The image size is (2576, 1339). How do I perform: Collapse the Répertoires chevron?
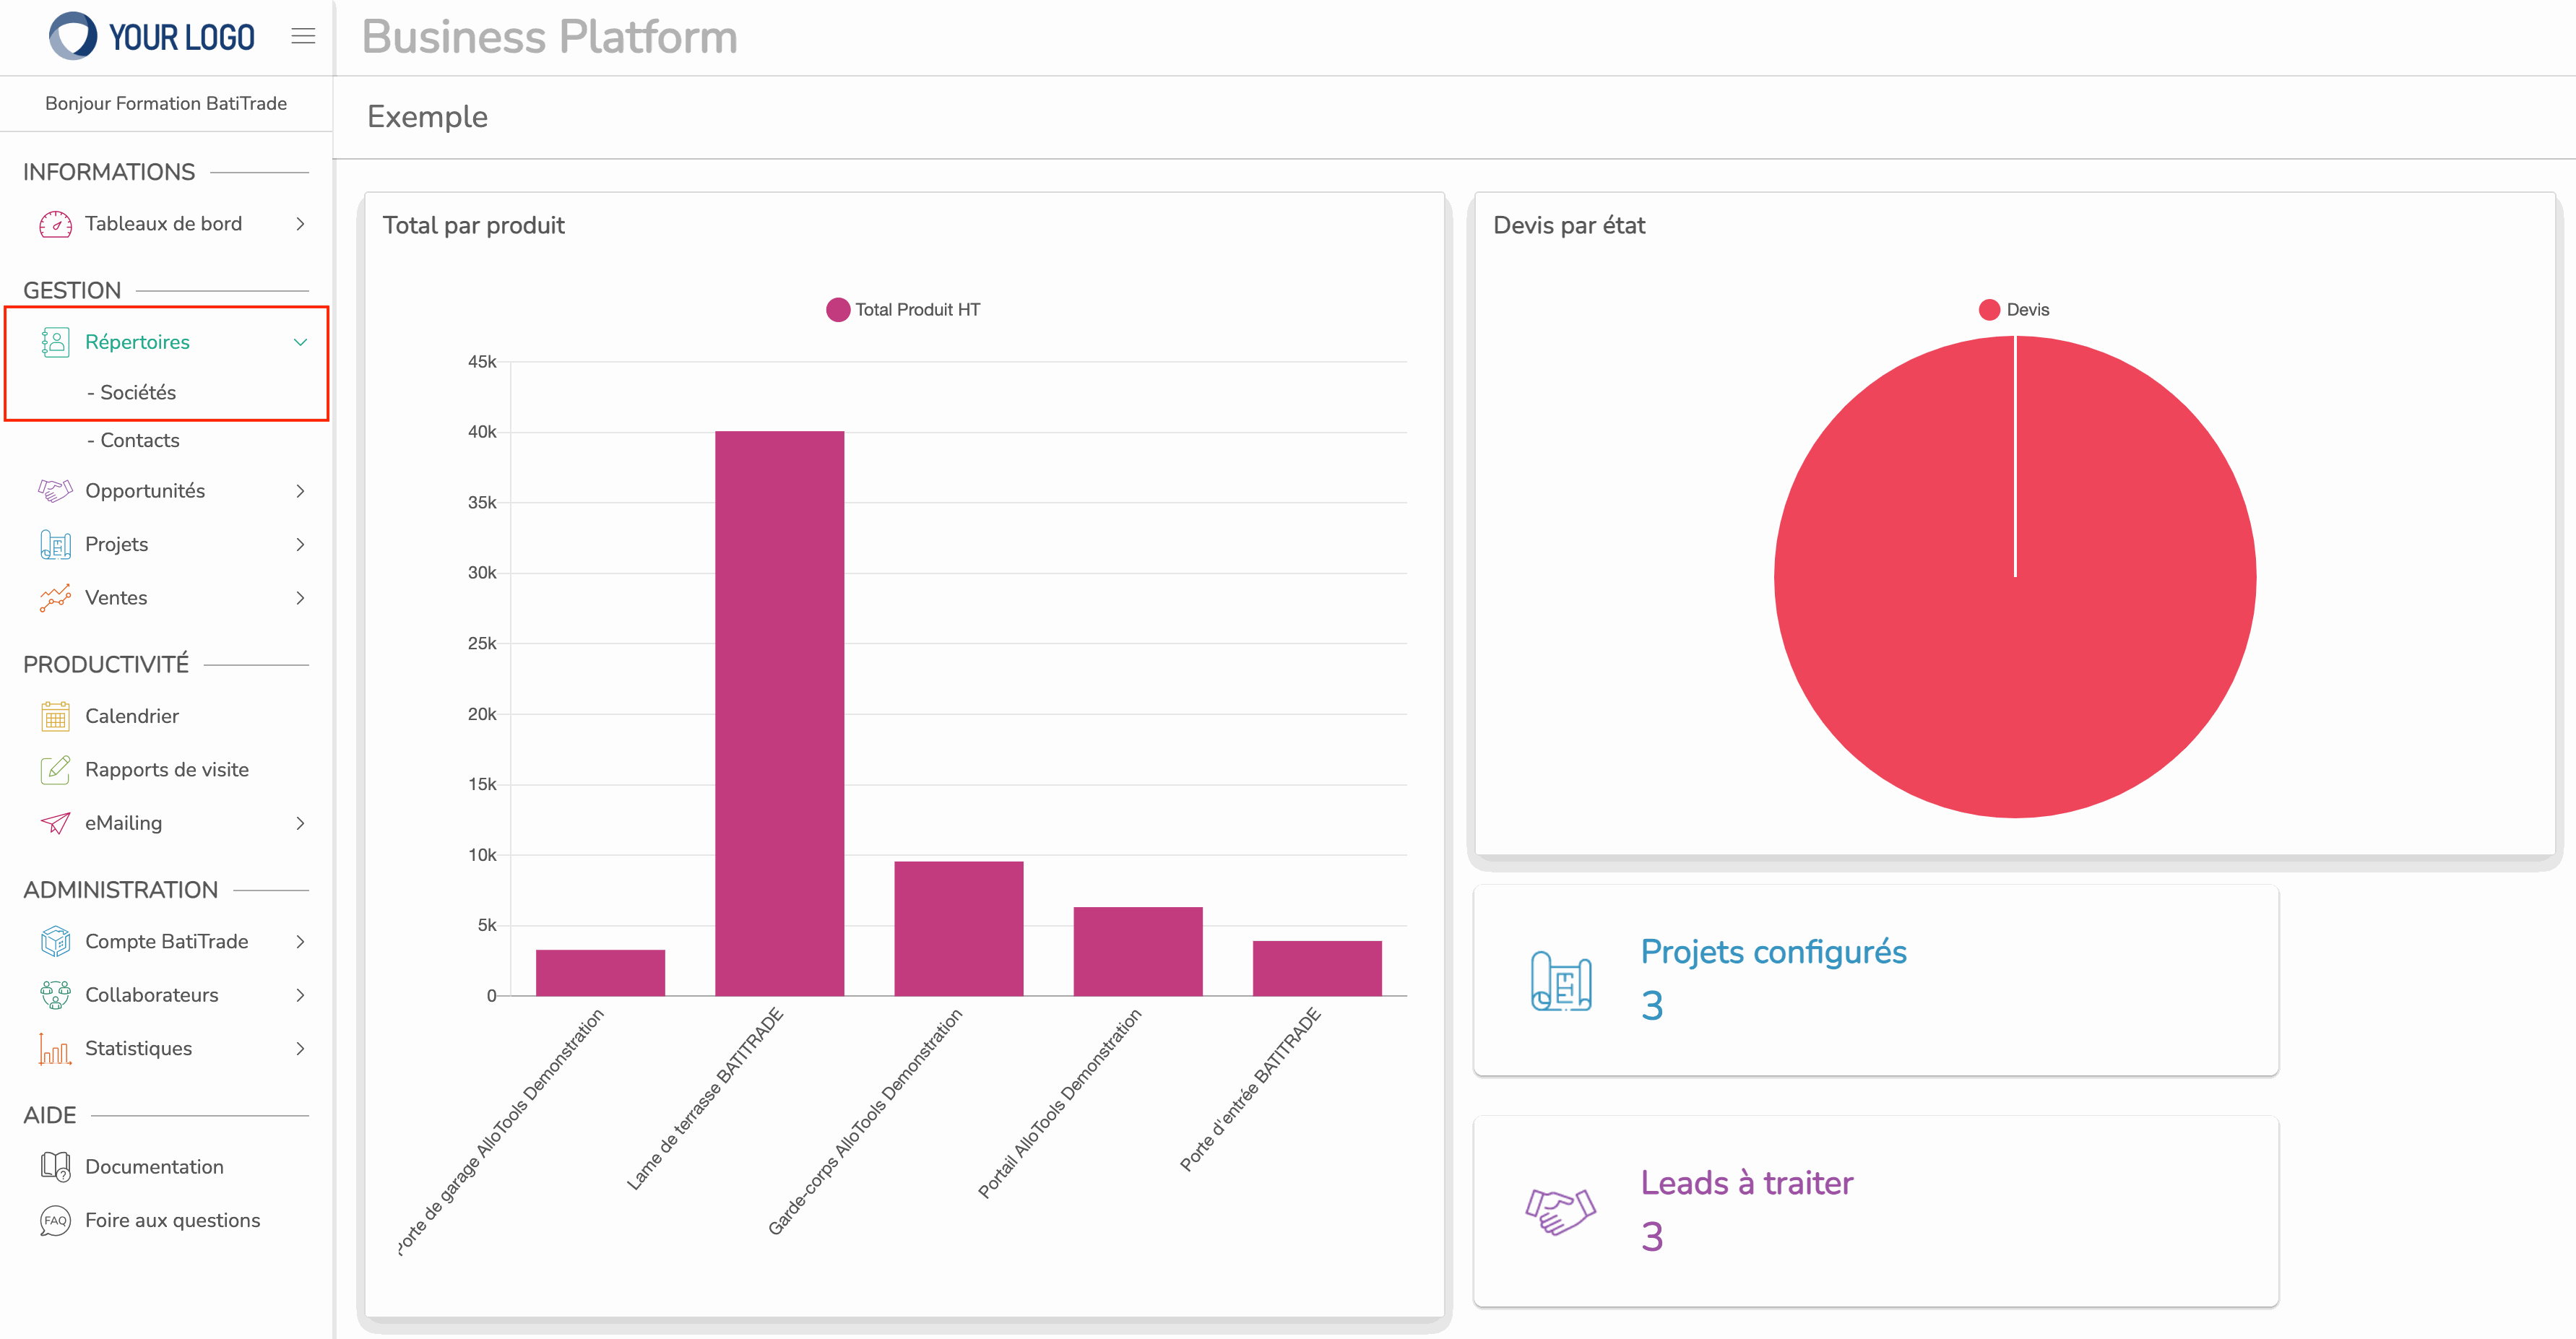(x=300, y=342)
